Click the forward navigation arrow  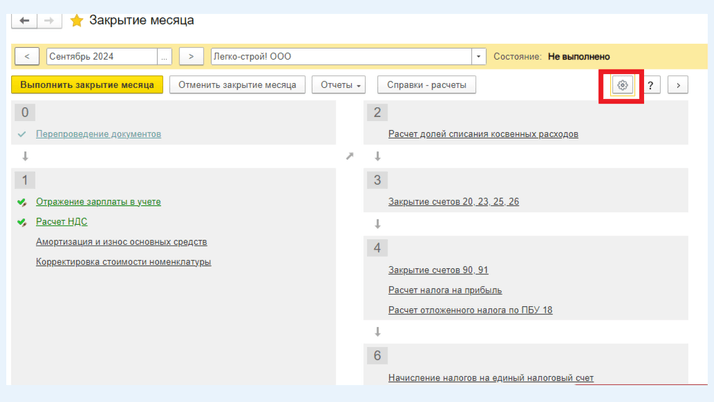point(49,20)
